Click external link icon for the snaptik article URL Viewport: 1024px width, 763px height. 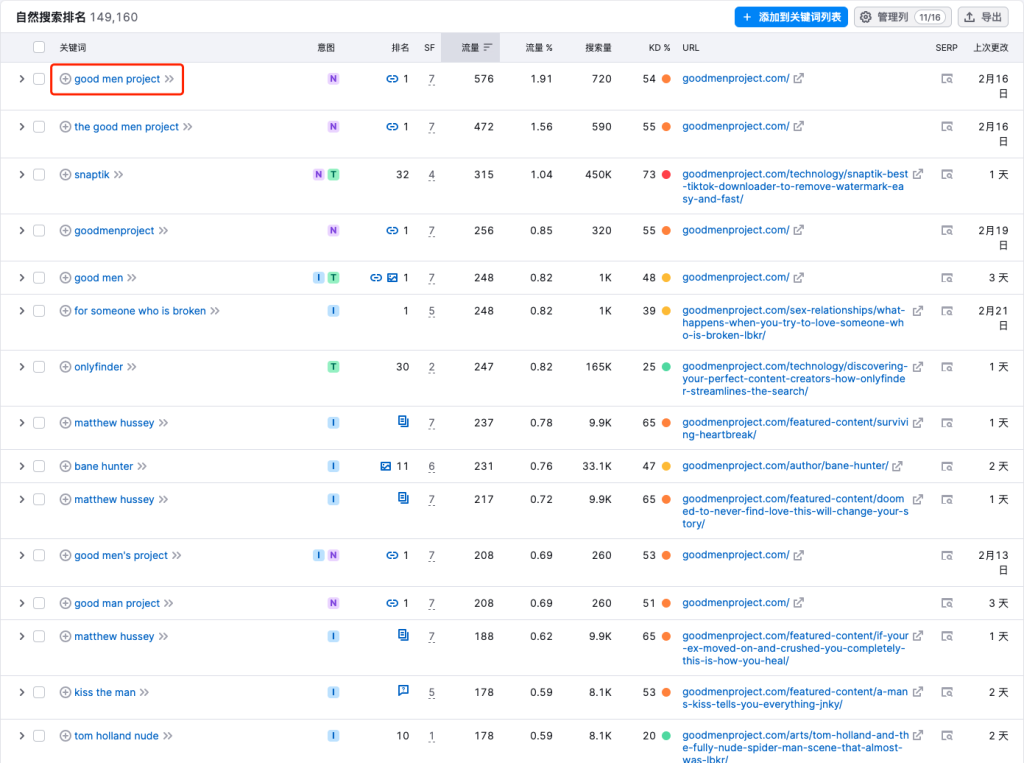click(918, 174)
